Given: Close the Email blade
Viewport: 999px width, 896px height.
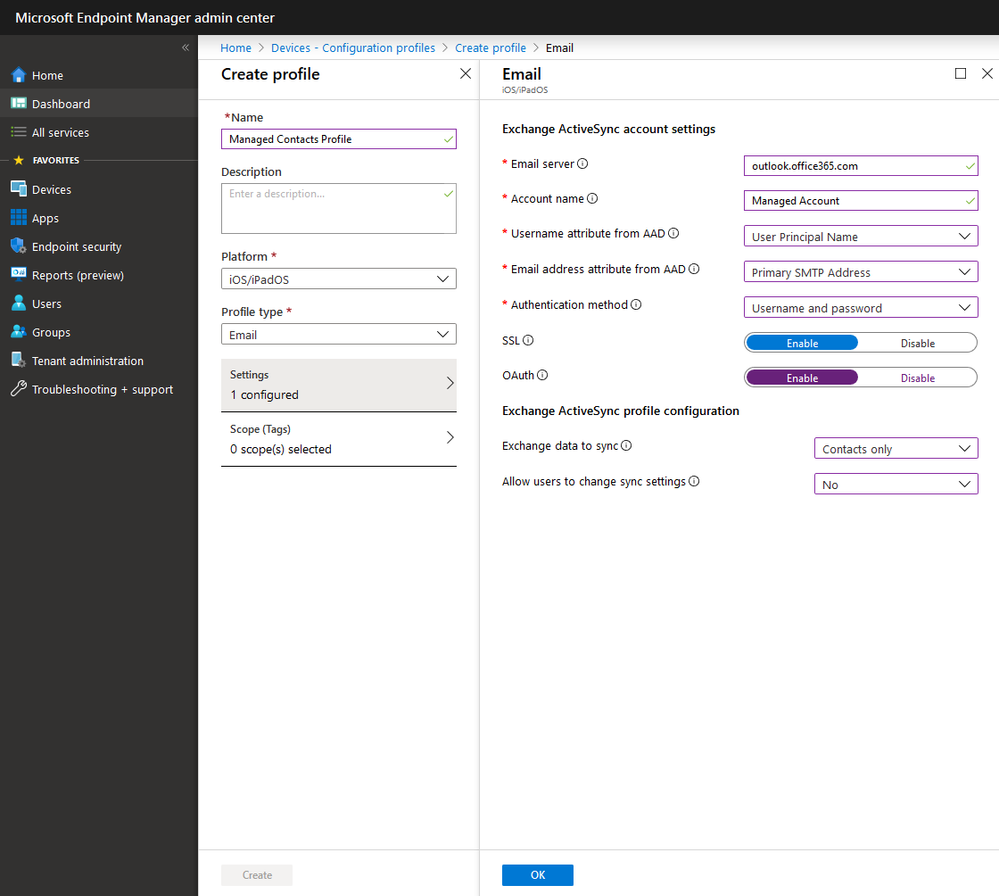Looking at the screenshot, I should 987,73.
